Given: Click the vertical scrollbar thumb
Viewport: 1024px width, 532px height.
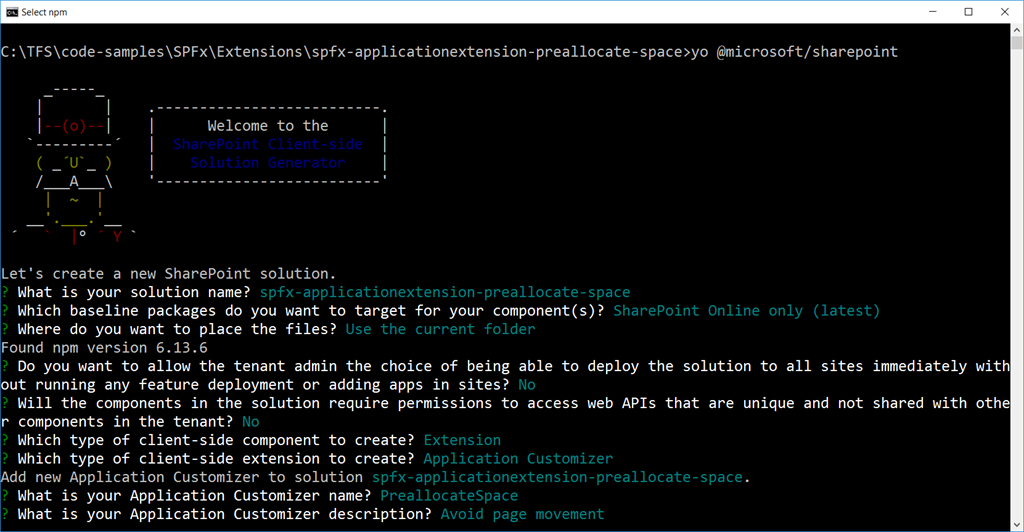Looking at the screenshot, I should click(x=1017, y=43).
